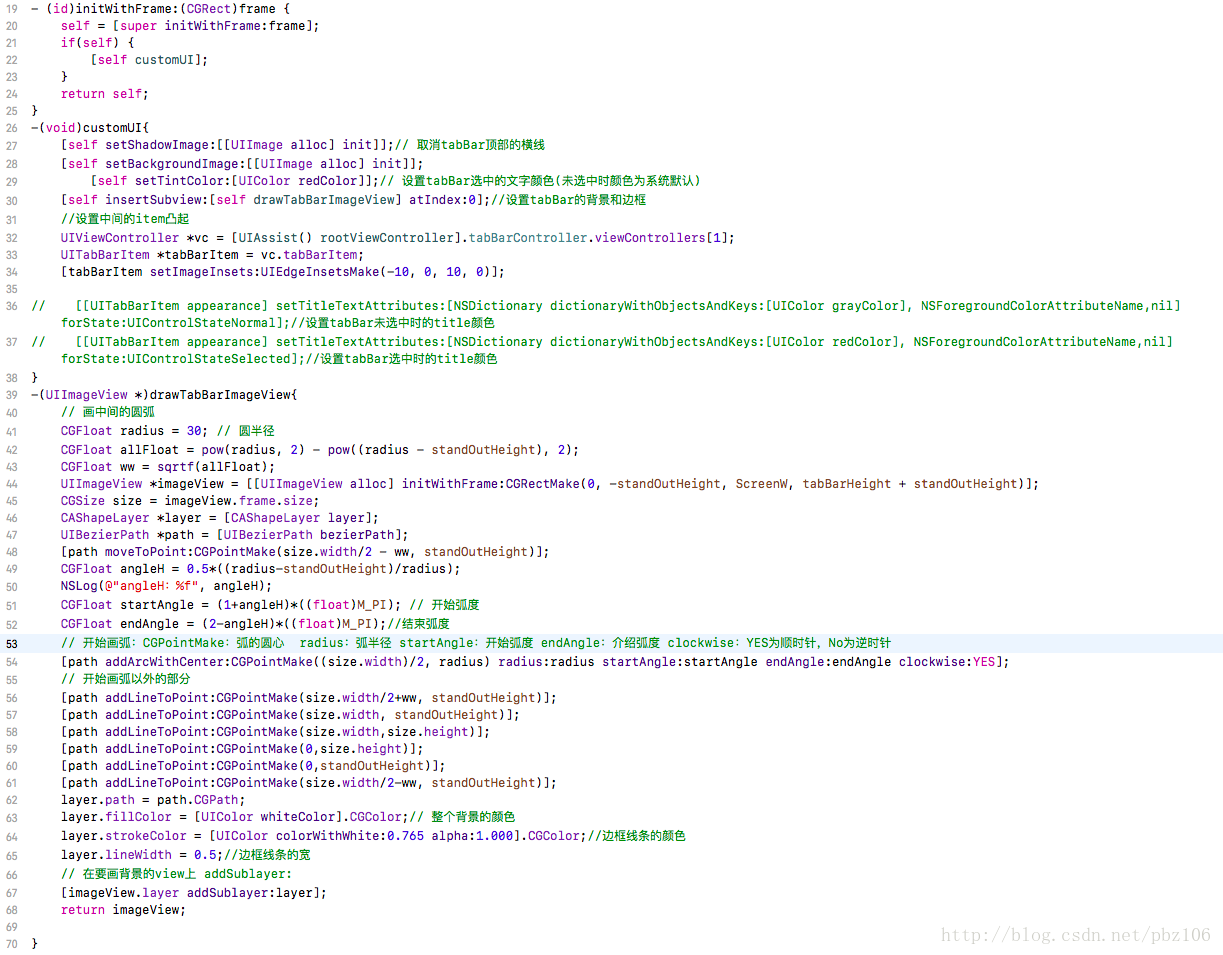1223x955 pixels.
Task: Click line number 70 at the bottom
Action: [x=10, y=943]
